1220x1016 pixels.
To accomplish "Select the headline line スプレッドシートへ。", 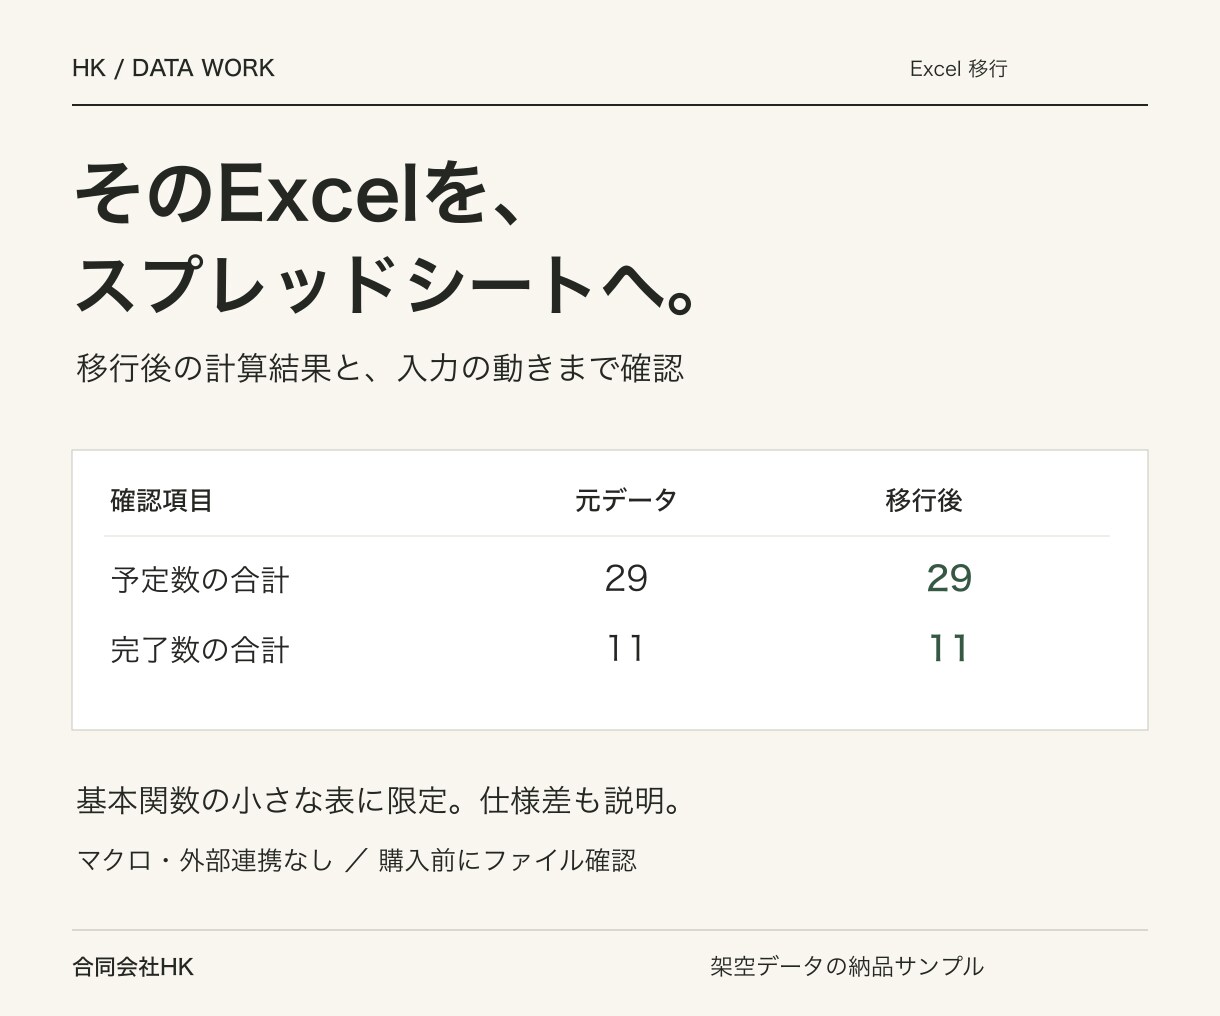I will 385,285.
